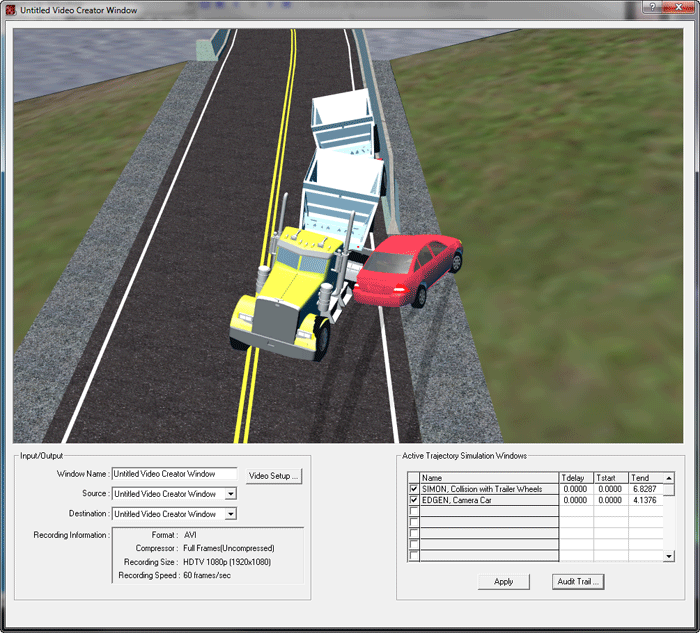Tick the first empty checkbox below EDGEN
The image size is (700, 633).
pos(414,511)
